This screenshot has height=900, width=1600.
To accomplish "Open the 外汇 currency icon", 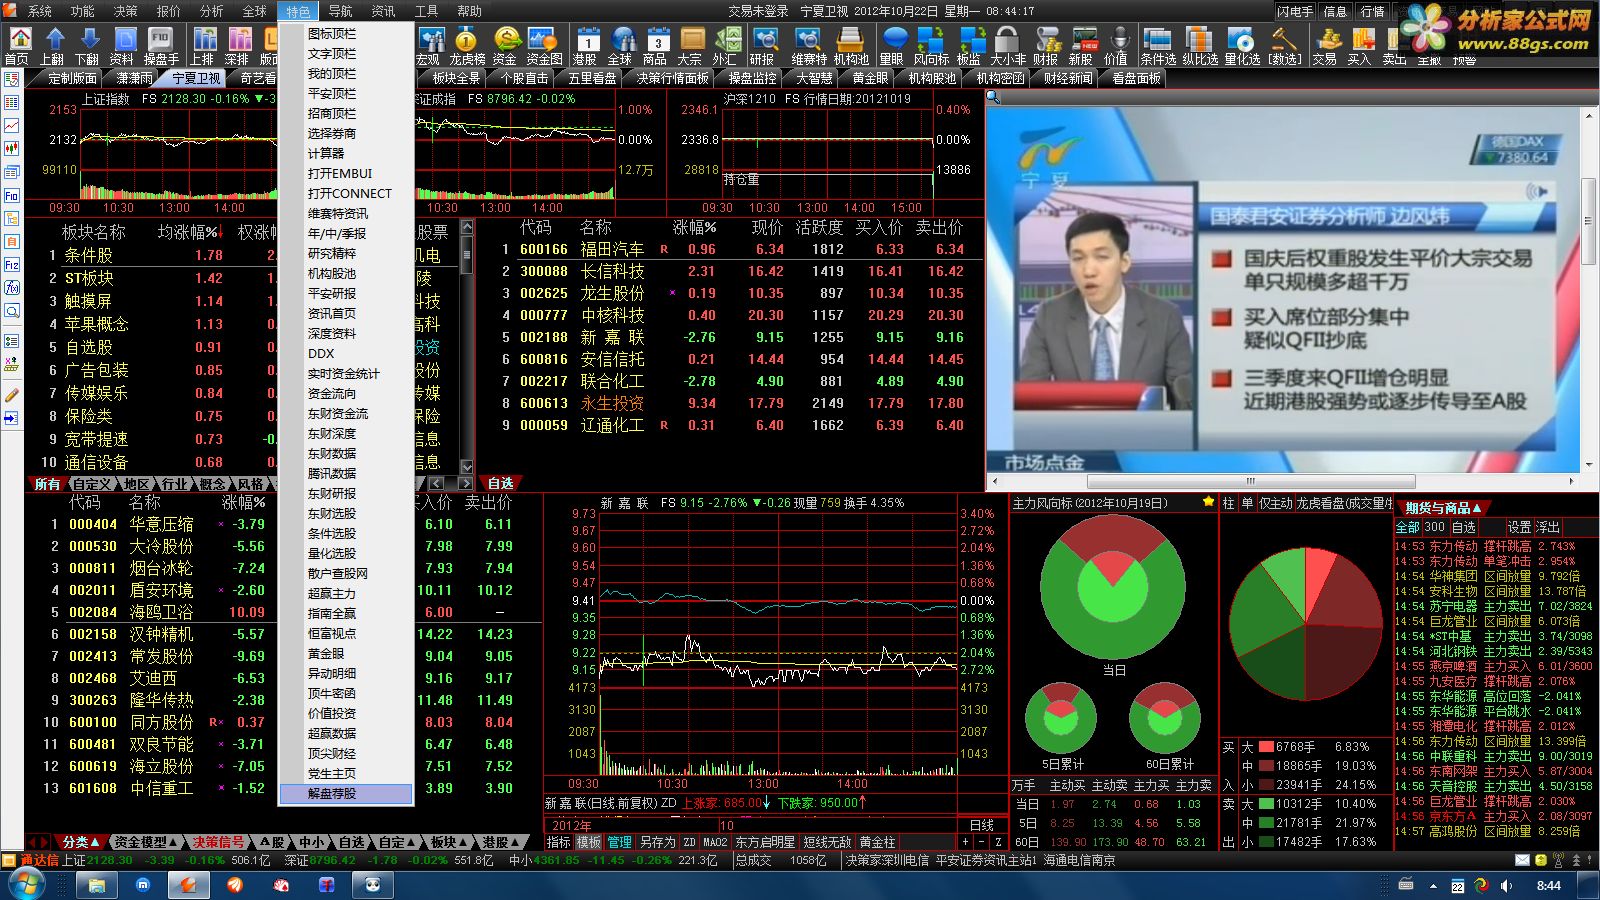I will click(725, 46).
